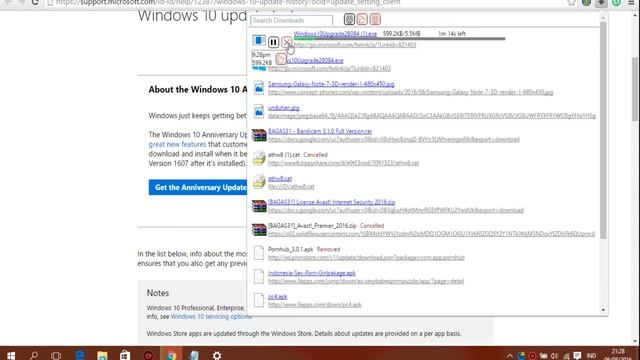
Task: Click the scrollbar thumb of the downloads popup
Action: click(603, 130)
